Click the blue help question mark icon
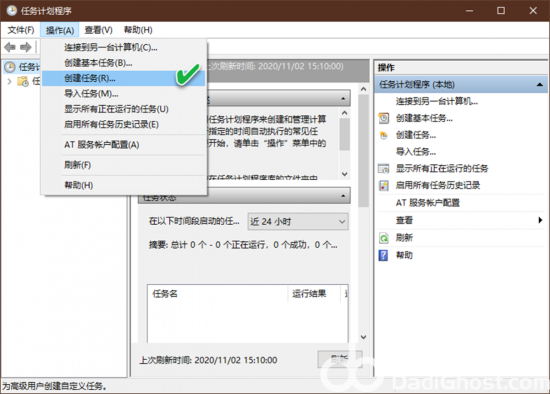 click(x=383, y=255)
